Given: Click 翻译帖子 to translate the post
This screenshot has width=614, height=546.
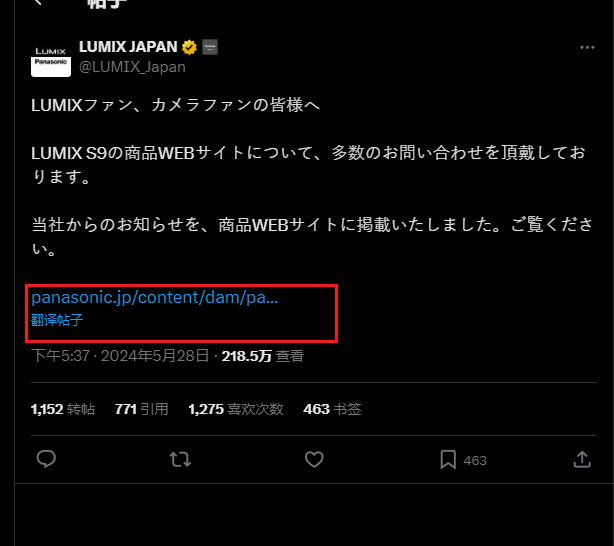Looking at the screenshot, I should [57, 320].
